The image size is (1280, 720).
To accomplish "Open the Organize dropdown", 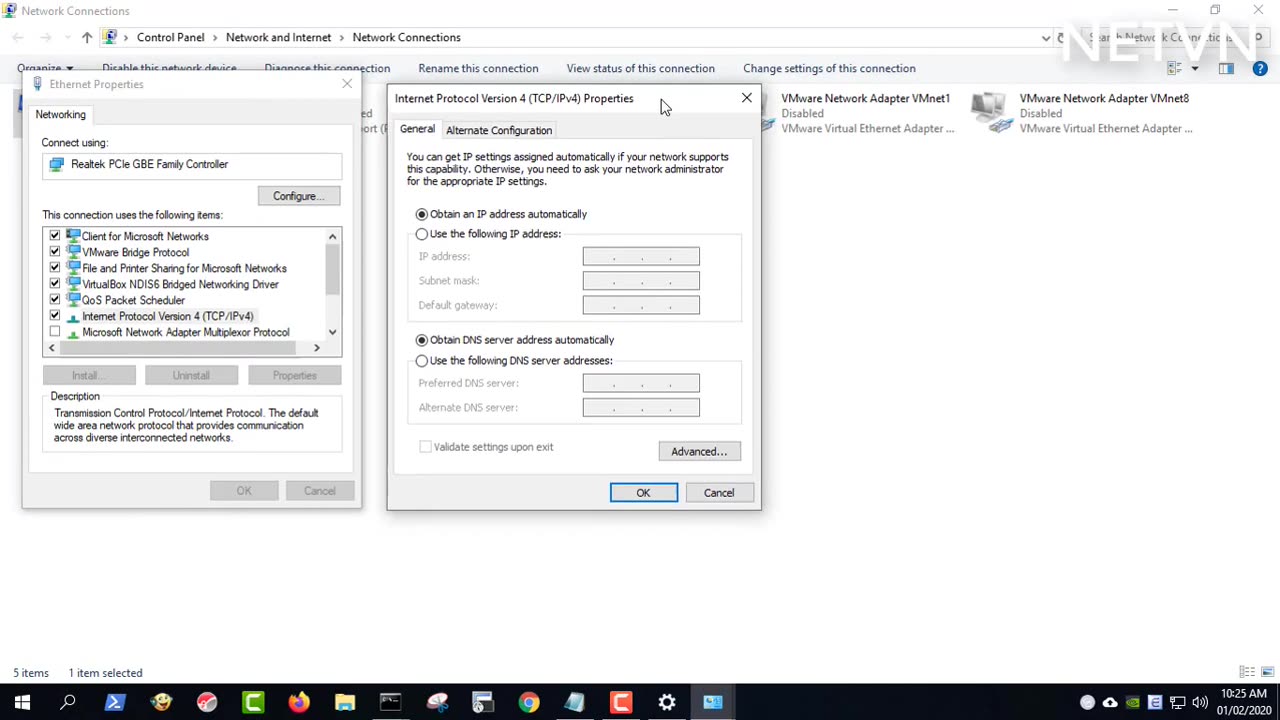I will [44, 70].
